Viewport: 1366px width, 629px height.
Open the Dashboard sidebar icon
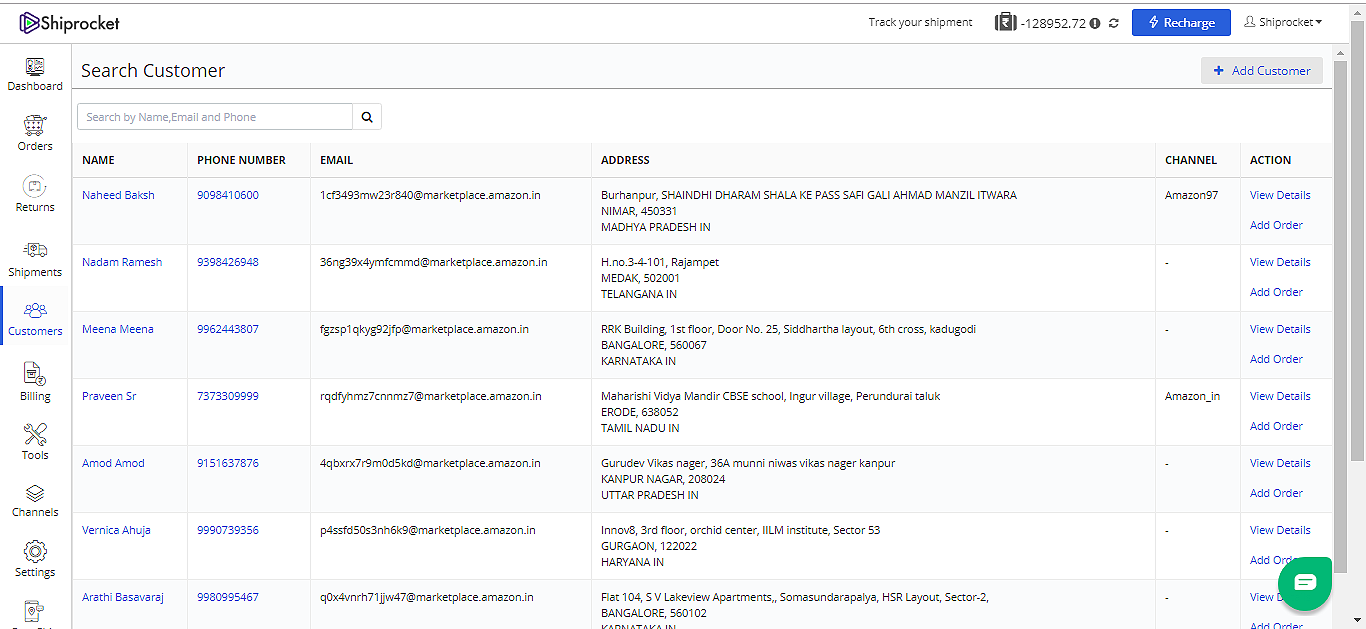pos(35,67)
